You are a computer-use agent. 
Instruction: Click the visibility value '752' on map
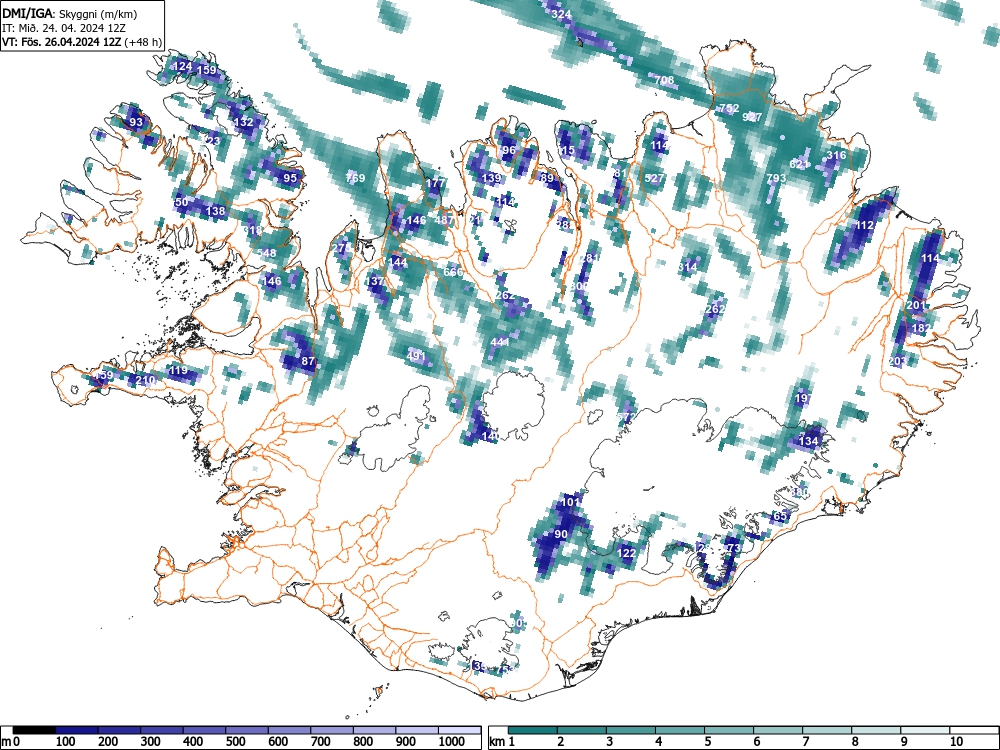[729, 108]
